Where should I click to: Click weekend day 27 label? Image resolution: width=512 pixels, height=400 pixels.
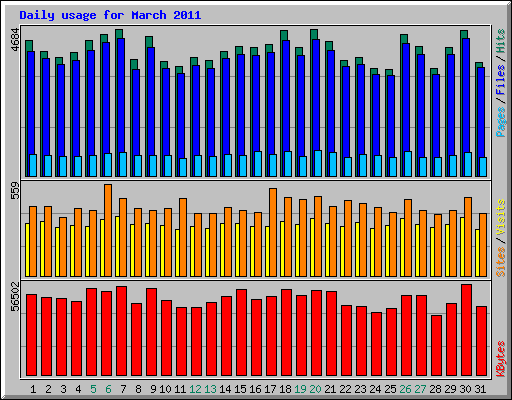(420, 389)
